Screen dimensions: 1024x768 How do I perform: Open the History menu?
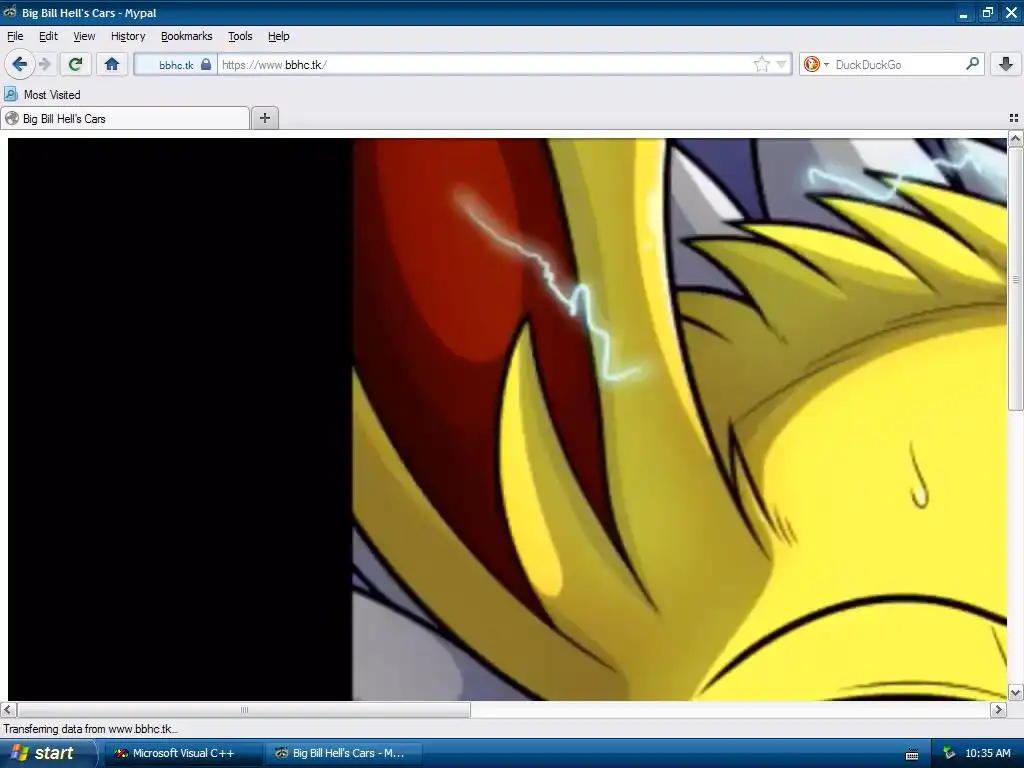pyautogui.click(x=128, y=36)
